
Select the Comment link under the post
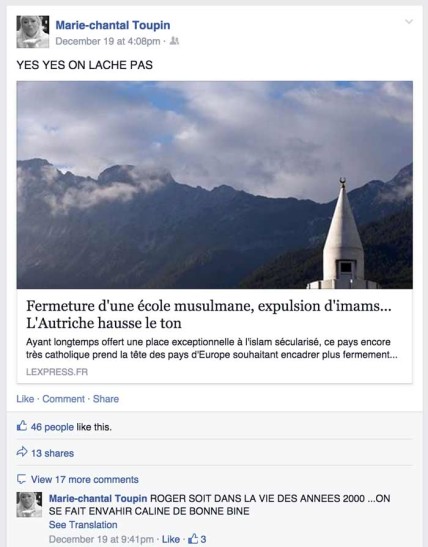pos(63,399)
